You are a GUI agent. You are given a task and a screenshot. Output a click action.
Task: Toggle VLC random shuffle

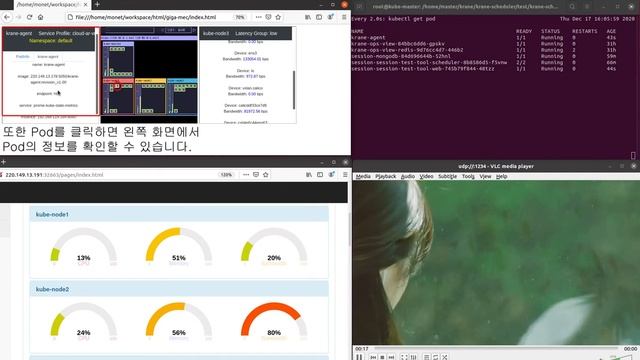pos(445,357)
